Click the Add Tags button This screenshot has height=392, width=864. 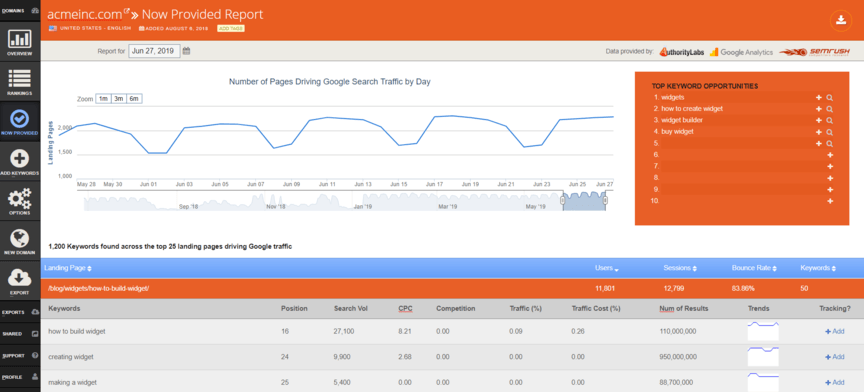[231, 28]
